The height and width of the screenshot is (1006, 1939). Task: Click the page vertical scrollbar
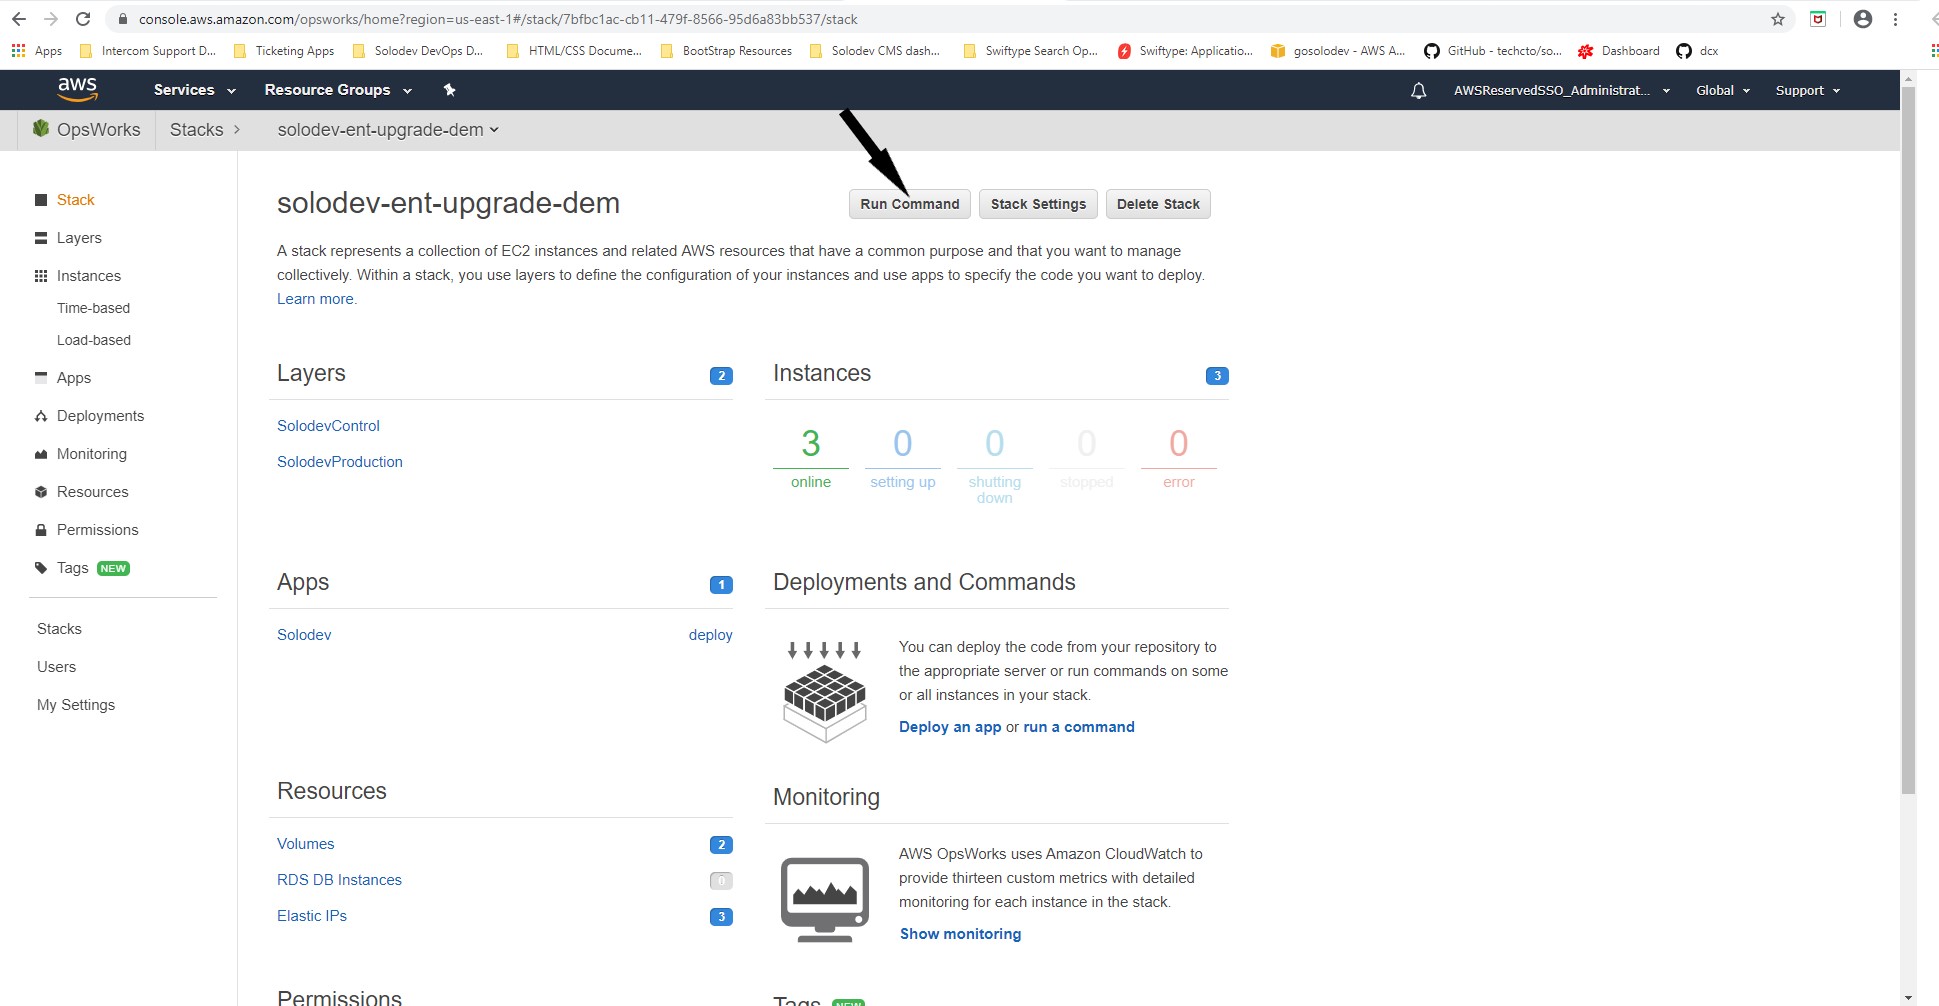[1908, 440]
